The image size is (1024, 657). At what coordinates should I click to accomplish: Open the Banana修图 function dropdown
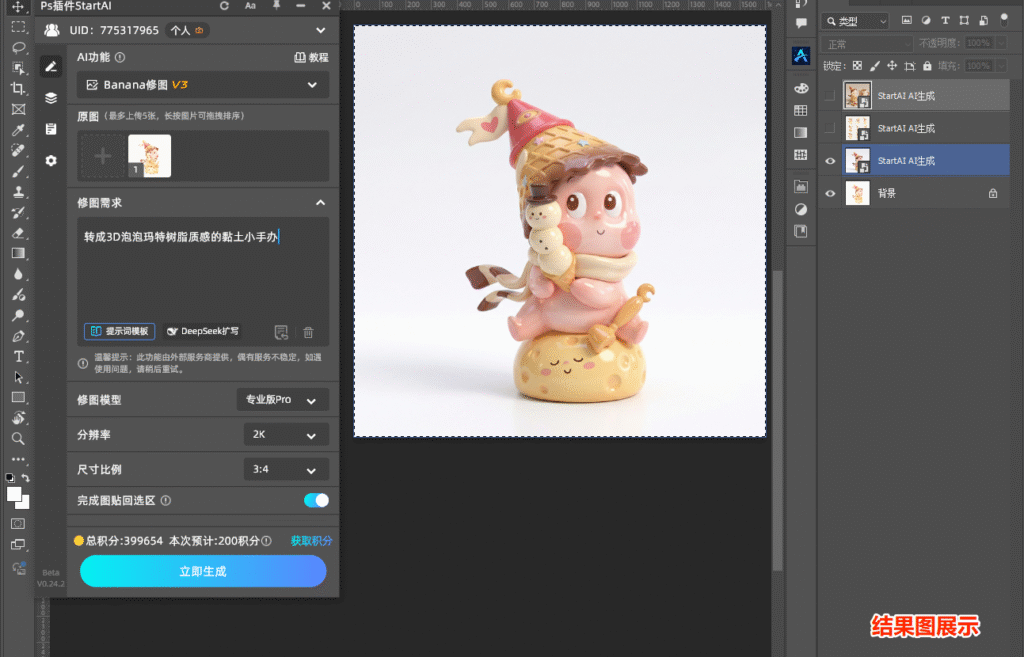[x=203, y=85]
